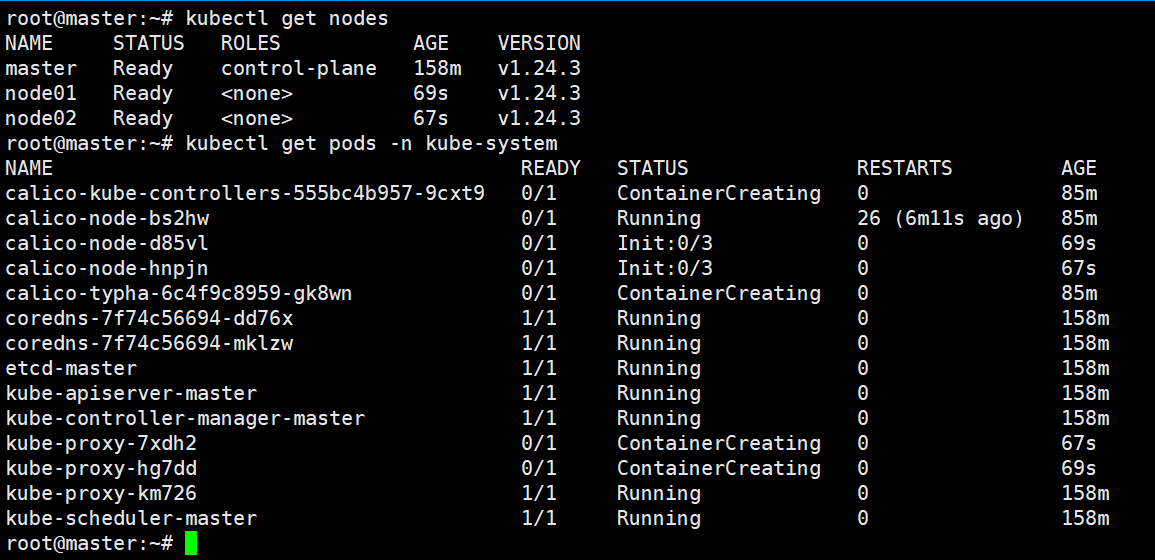Click the node01 name in nodes list
This screenshot has width=1155, height=560.
click(41, 93)
